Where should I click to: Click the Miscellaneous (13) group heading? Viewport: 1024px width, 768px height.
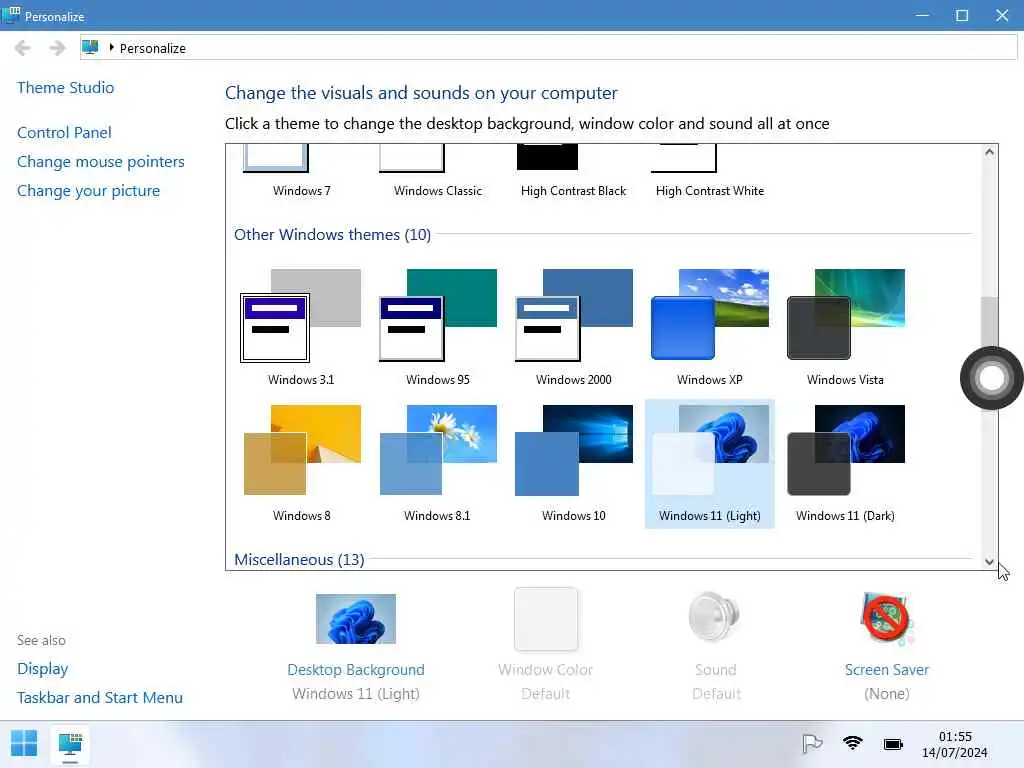(x=299, y=560)
